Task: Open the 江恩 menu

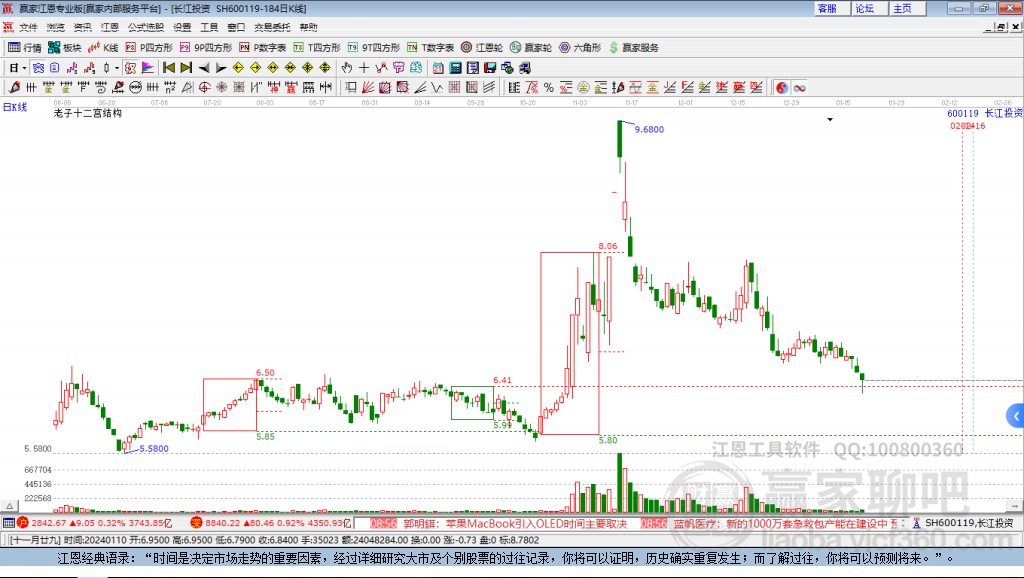Action: point(110,27)
